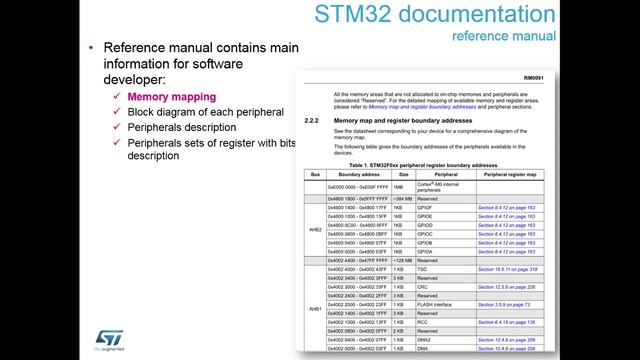
Task: Click the 'AHB1' bus cell
Action: (315, 309)
